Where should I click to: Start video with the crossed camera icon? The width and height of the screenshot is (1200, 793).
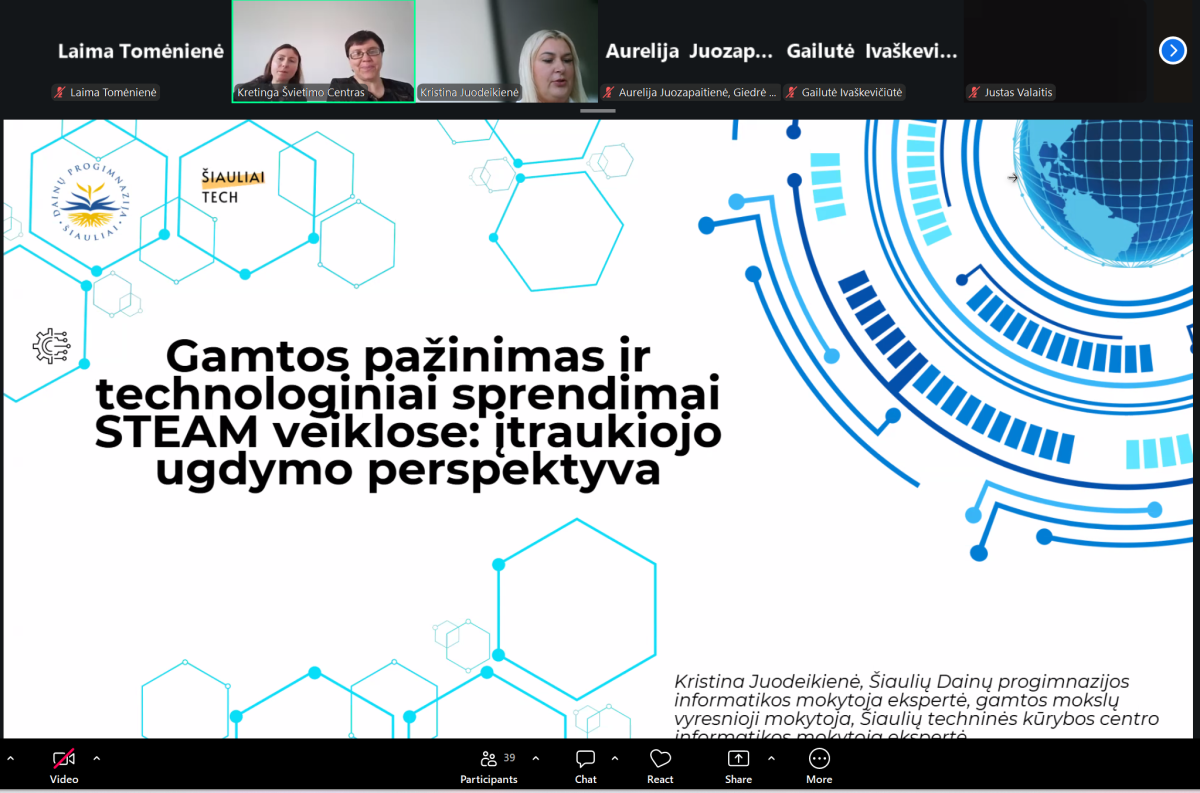[x=64, y=759]
